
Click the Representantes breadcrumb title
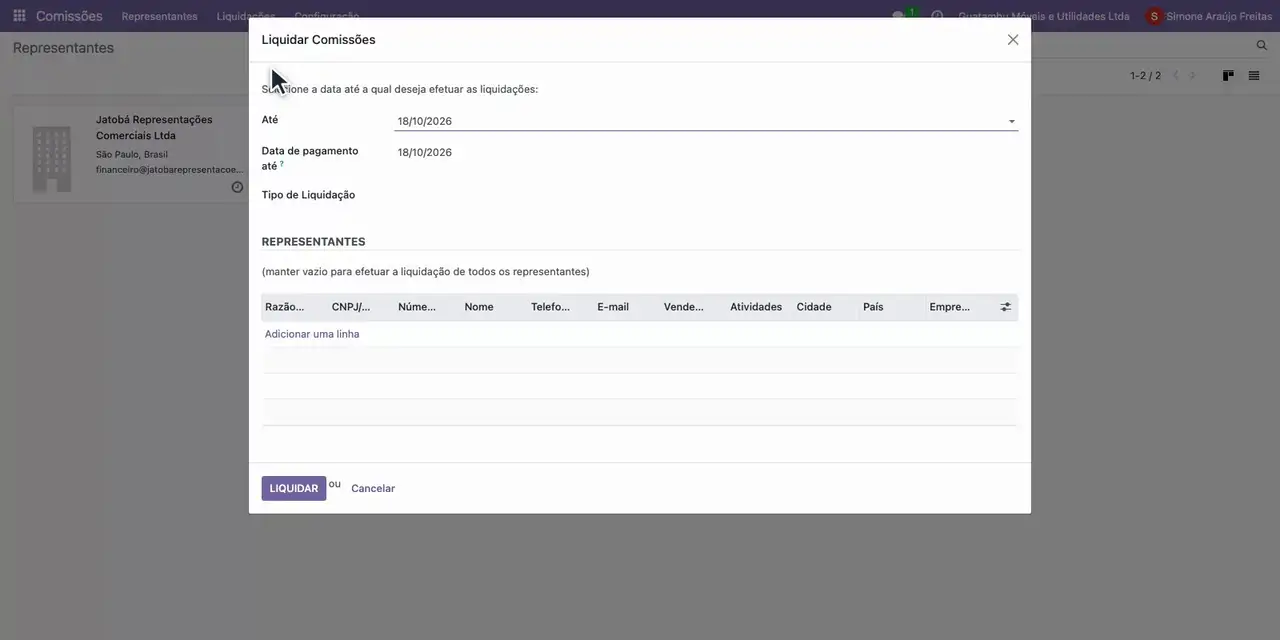pyautogui.click(x=63, y=48)
